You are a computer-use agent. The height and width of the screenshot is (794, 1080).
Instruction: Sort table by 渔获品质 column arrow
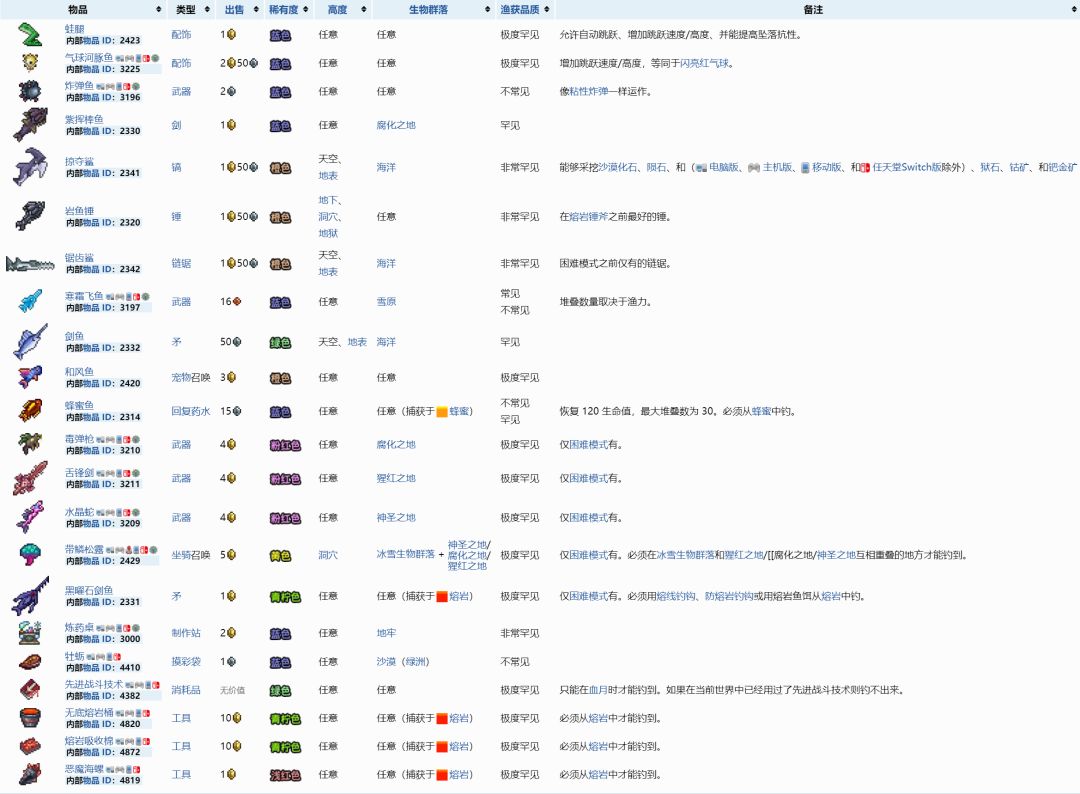[546, 10]
